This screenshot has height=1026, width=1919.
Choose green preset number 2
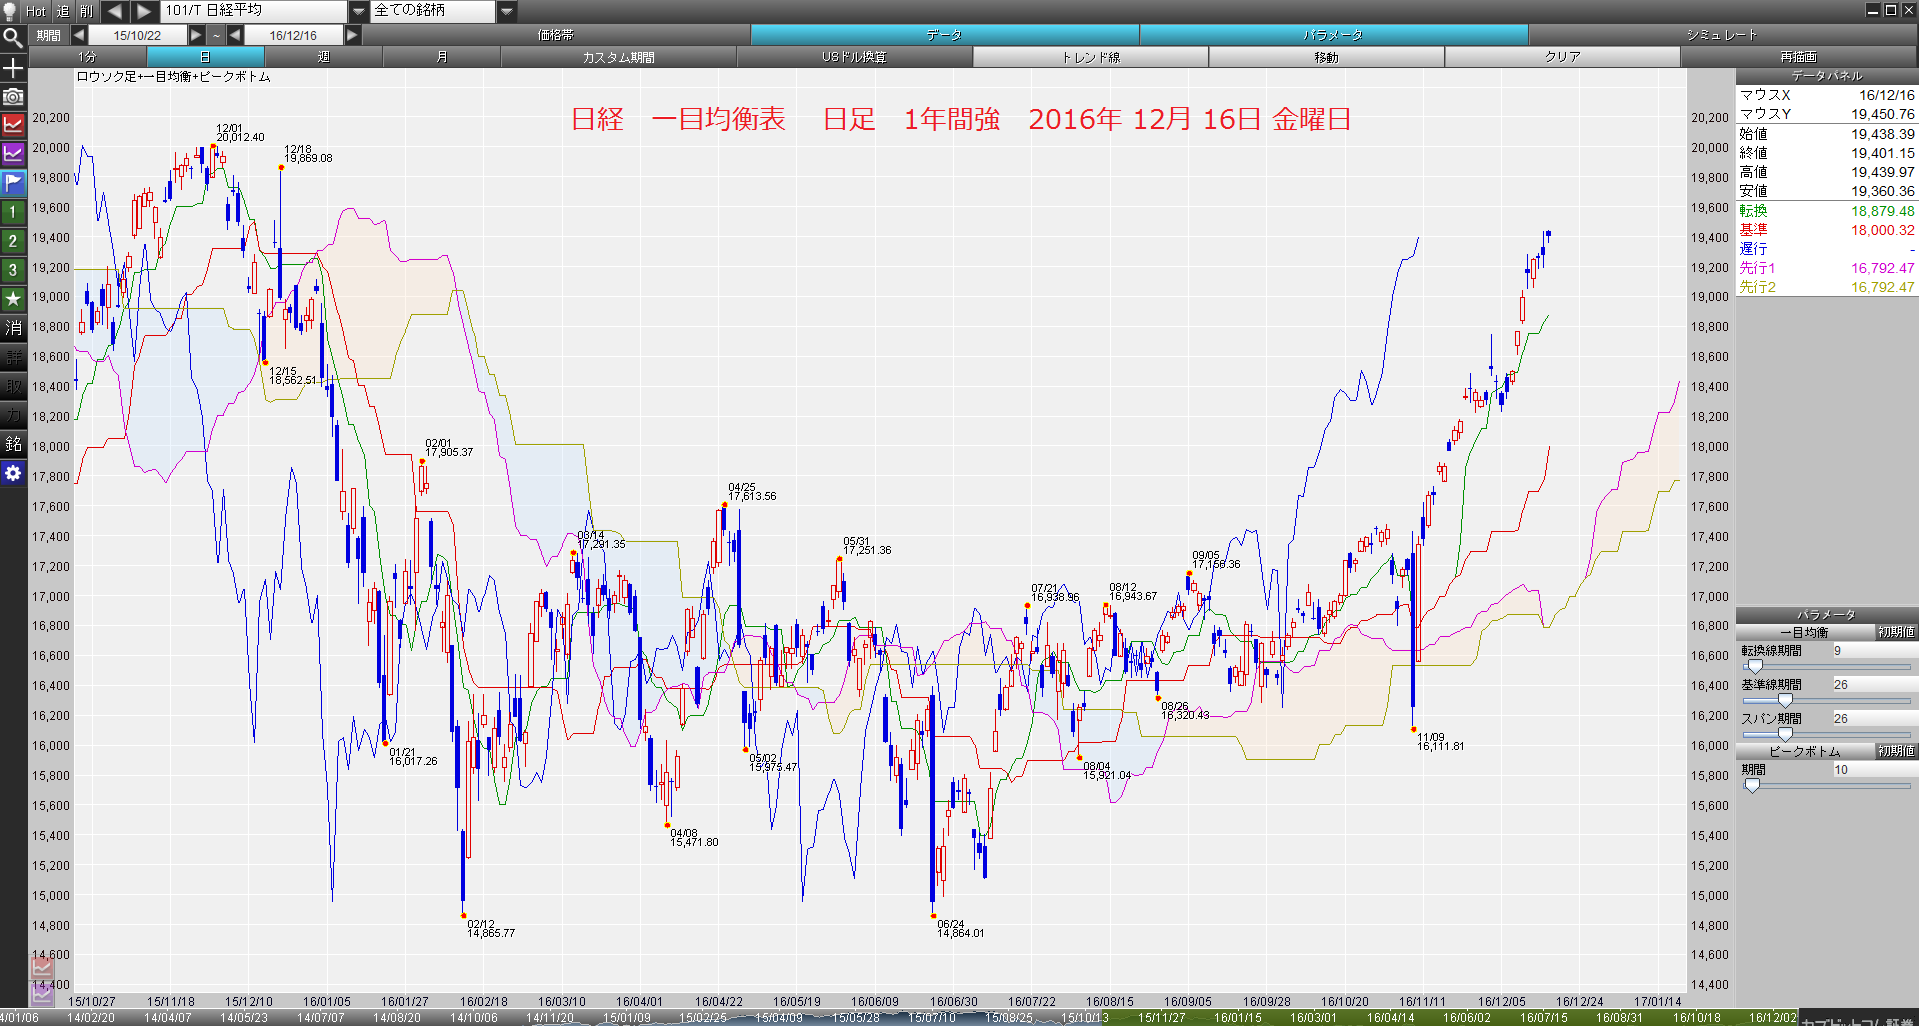13,241
